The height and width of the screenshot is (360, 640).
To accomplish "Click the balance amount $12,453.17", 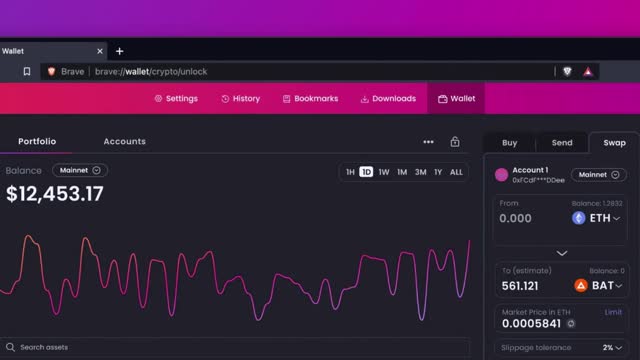I will tap(55, 194).
